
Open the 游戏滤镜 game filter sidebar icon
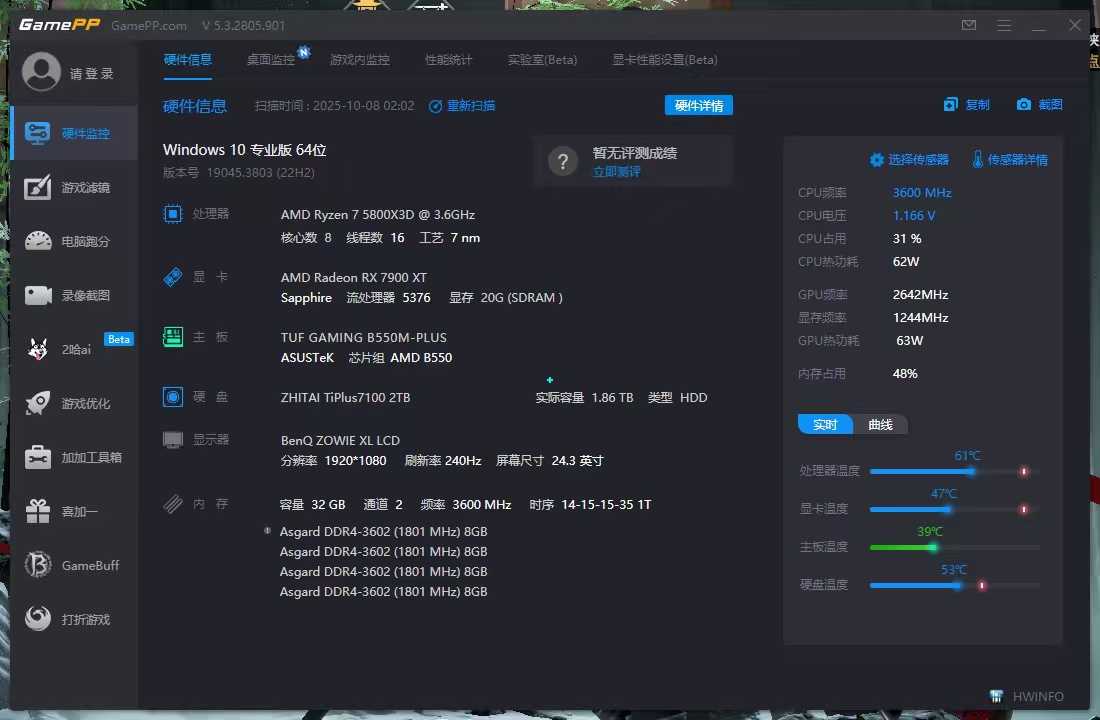pyautogui.click(x=38, y=188)
